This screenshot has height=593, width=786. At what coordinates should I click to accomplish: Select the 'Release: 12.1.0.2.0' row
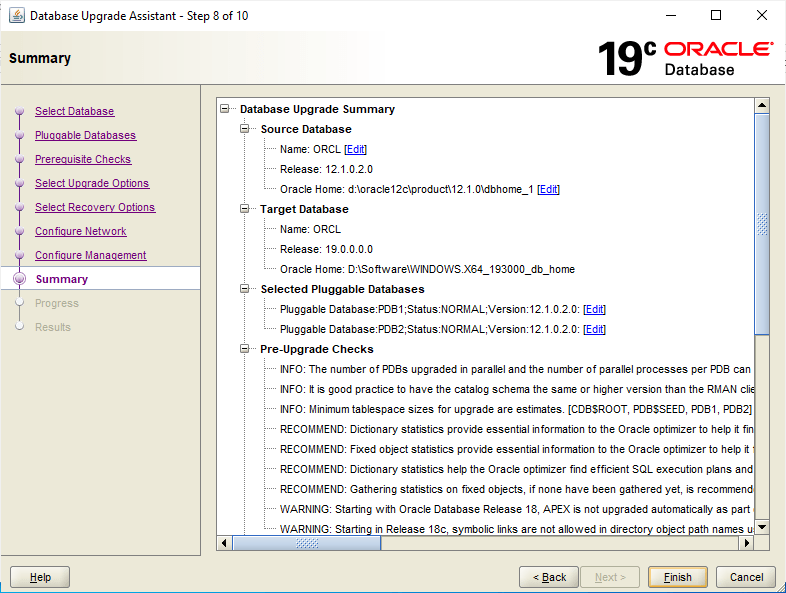pyautogui.click(x=326, y=169)
